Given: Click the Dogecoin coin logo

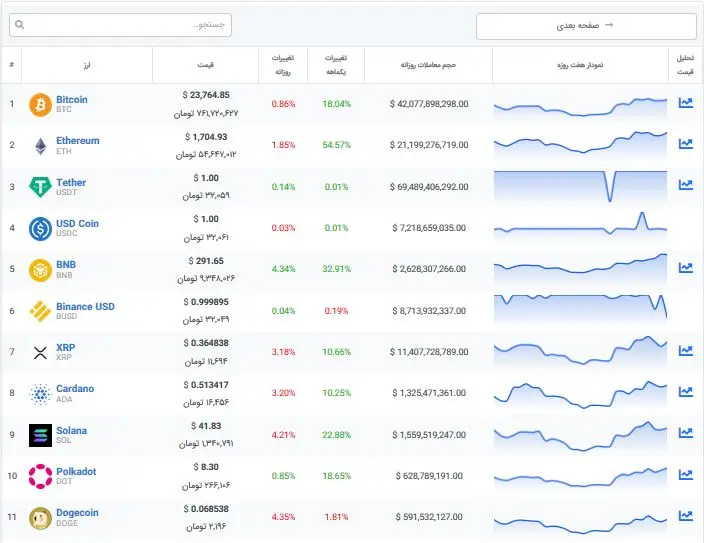Looking at the screenshot, I should (40, 518).
